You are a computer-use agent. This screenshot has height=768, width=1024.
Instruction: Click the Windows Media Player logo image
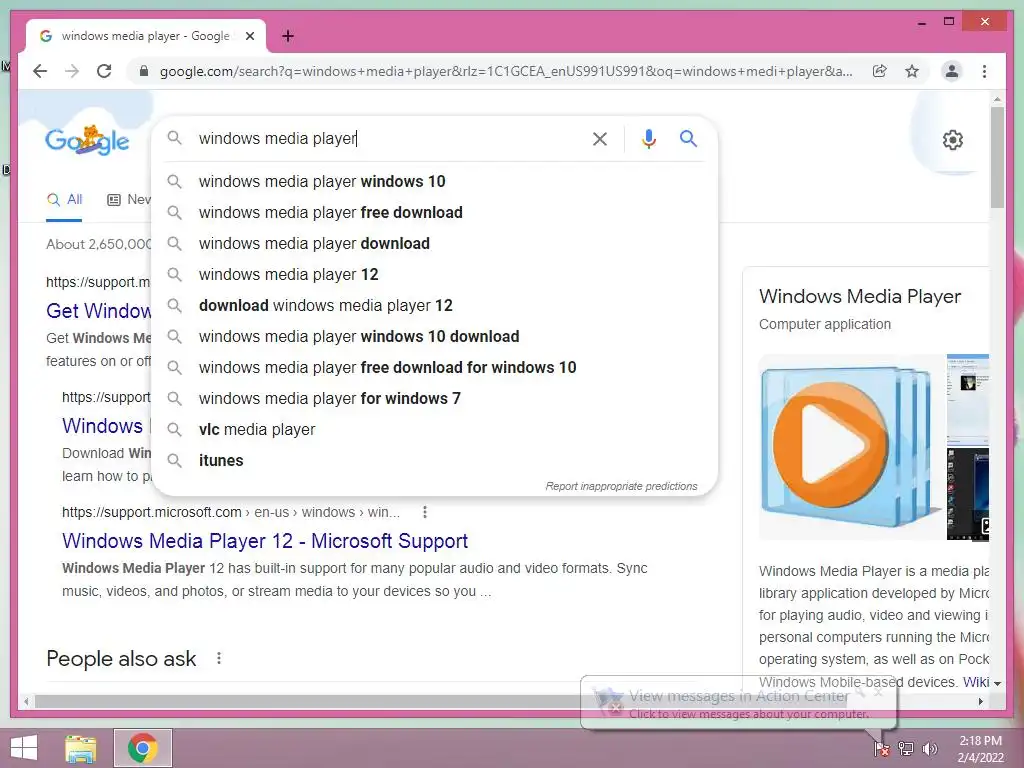pos(852,447)
